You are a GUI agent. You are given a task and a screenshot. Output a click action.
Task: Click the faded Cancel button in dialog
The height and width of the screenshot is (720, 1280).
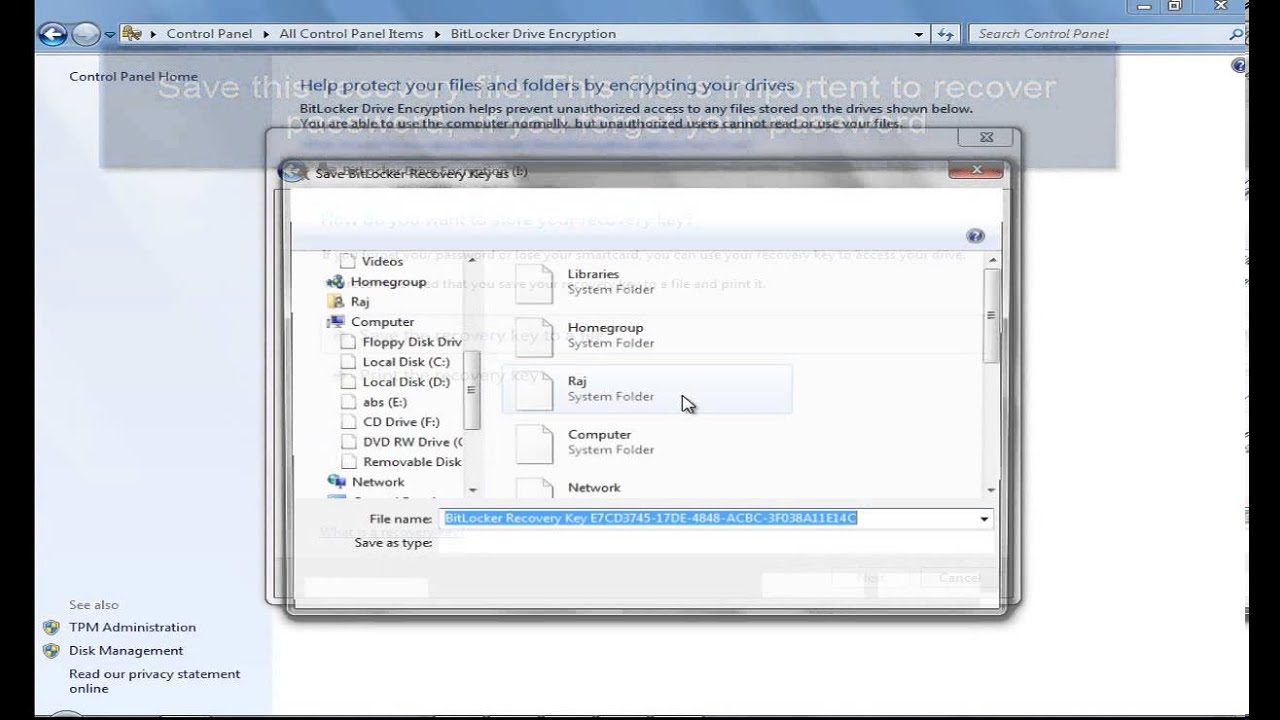click(959, 577)
